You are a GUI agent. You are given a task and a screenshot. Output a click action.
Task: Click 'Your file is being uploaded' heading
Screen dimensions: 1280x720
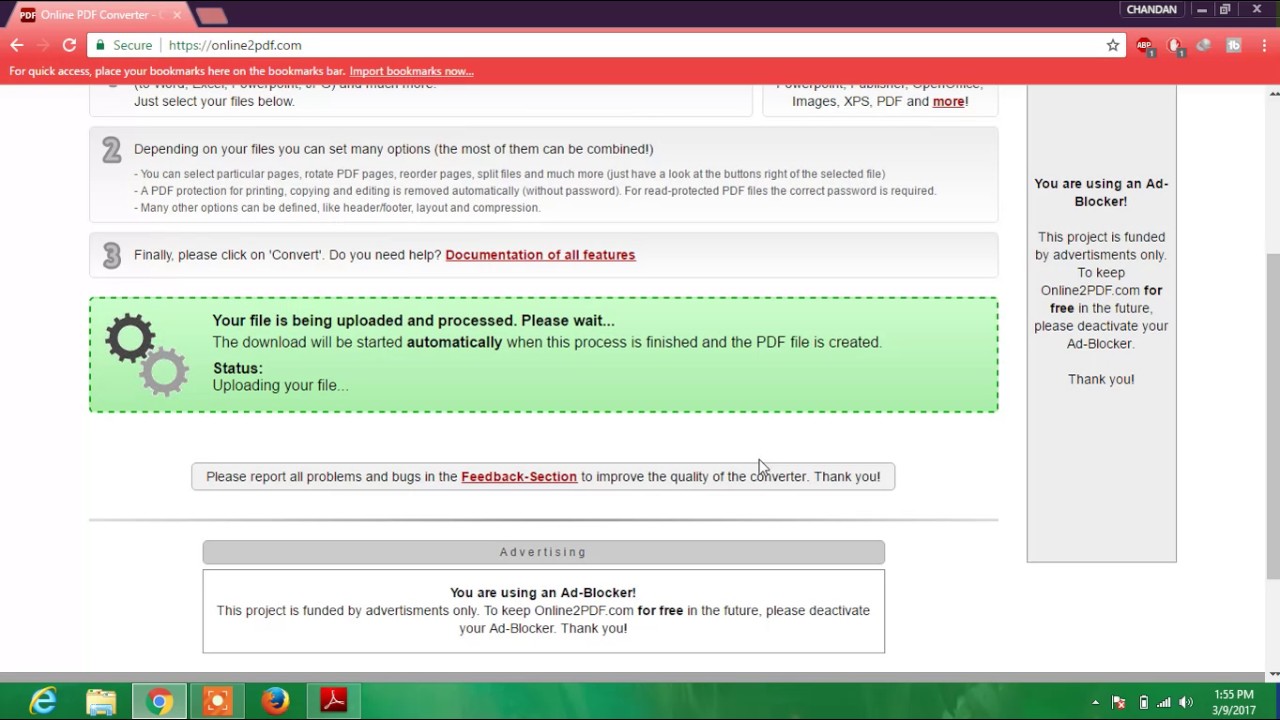pos(413,321)
